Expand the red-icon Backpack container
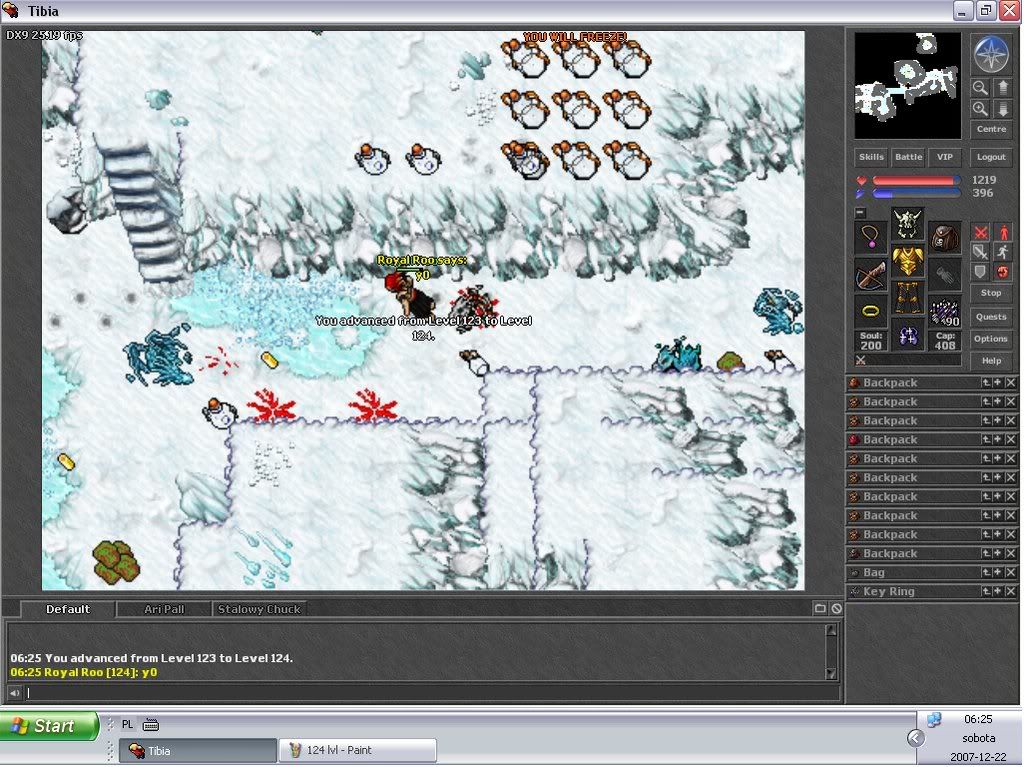 (x=998, y=440)
